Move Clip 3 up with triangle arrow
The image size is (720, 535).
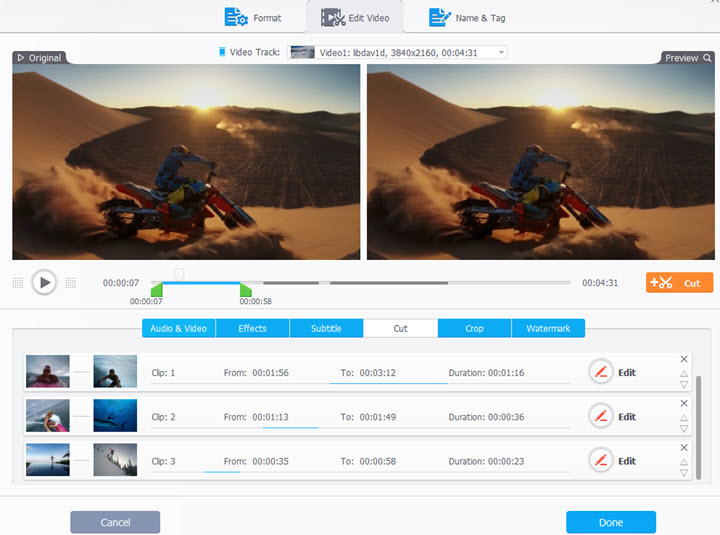[x=684, y=462]
